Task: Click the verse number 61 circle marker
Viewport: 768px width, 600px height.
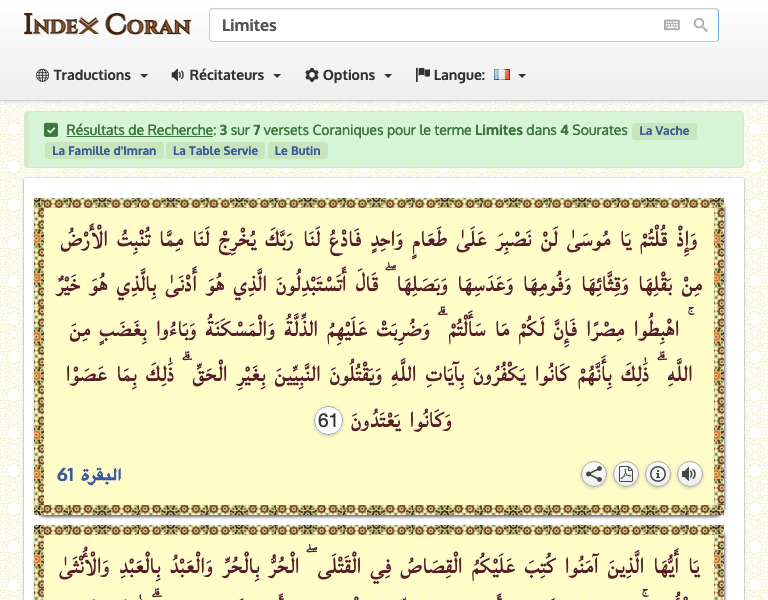Action: tap(328, 421)
